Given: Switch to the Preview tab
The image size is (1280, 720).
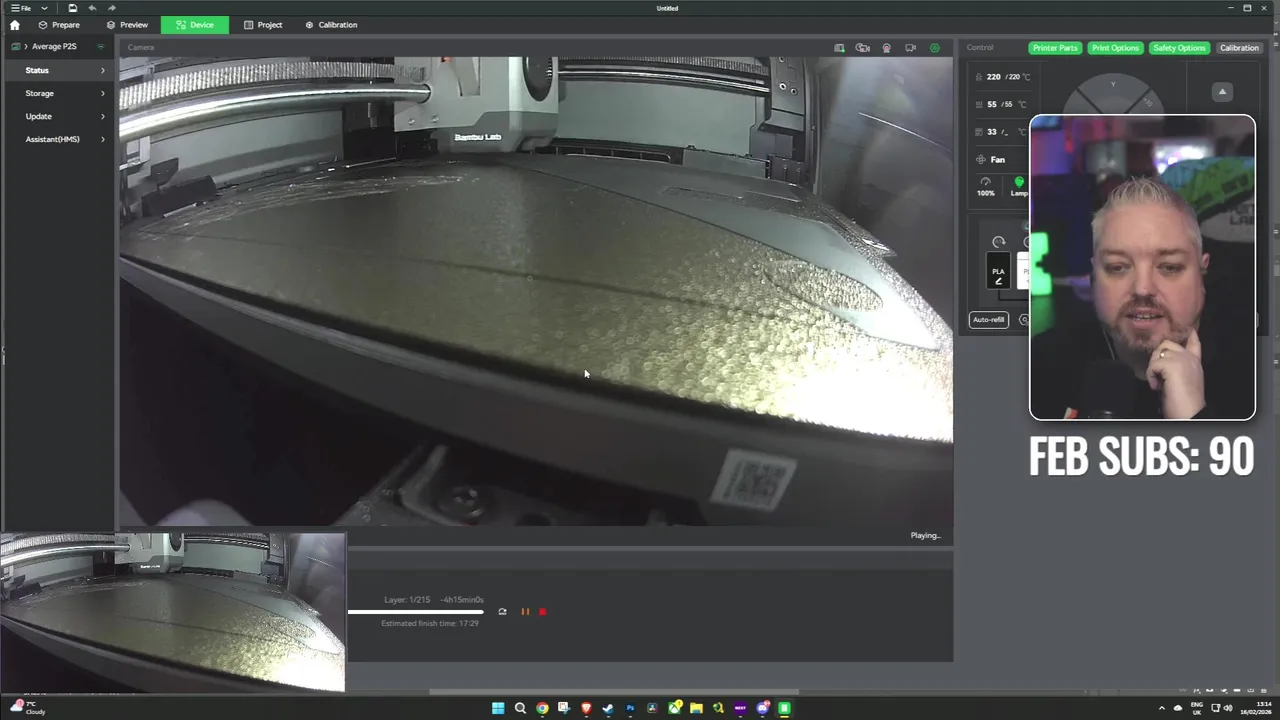Looking at the screenshot, I should coord(127,25).
